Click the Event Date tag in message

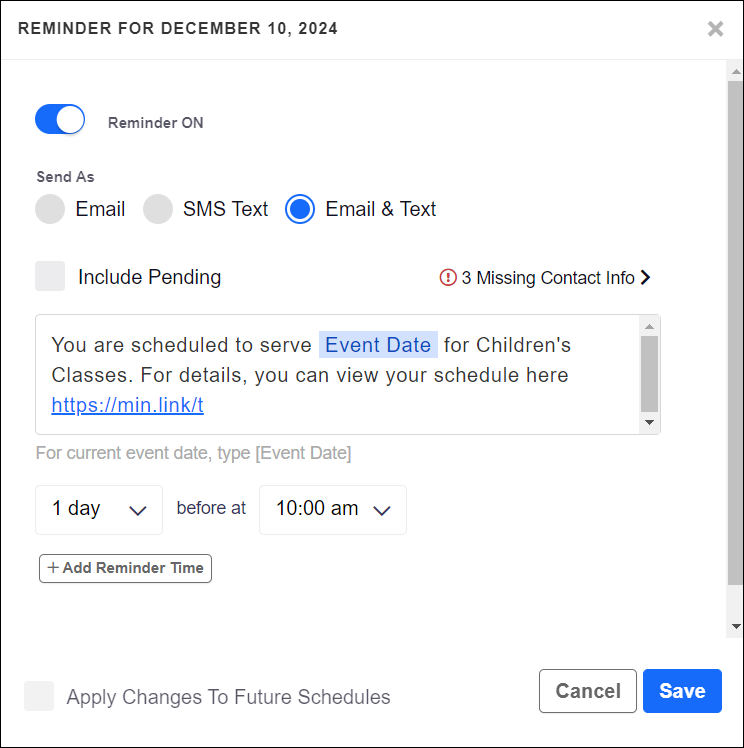(378, 345)
